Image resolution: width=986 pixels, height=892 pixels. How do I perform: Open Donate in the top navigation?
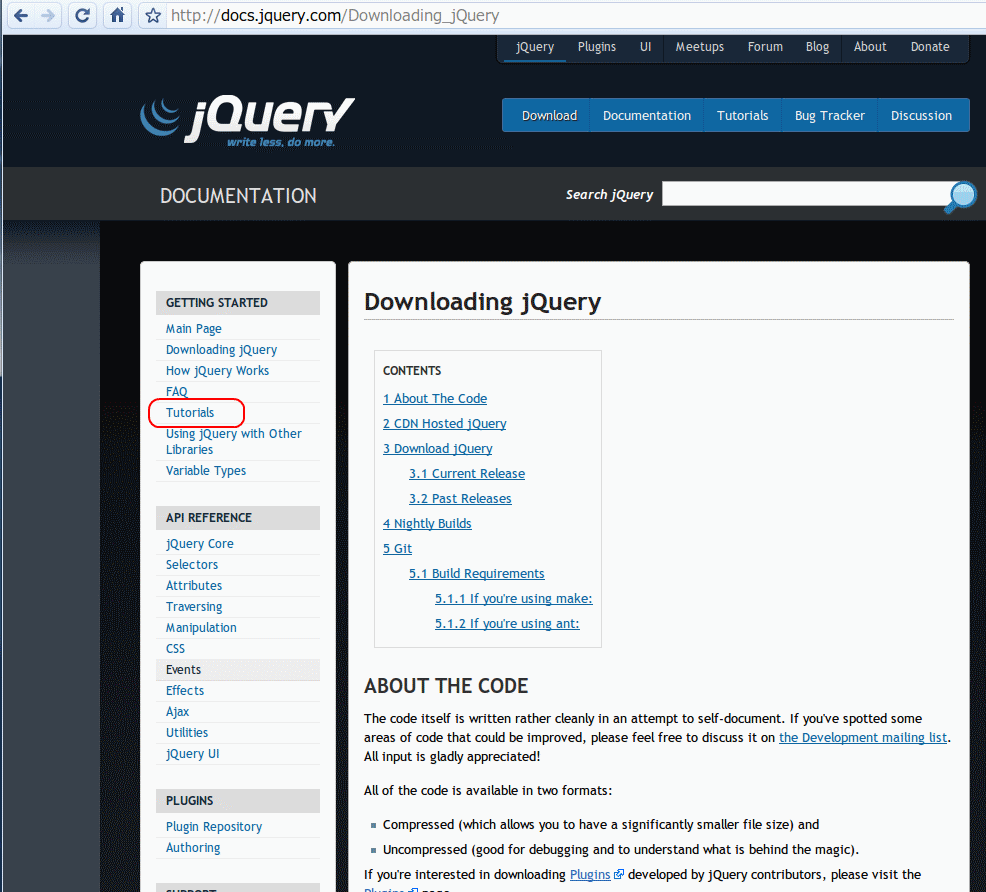930,47
